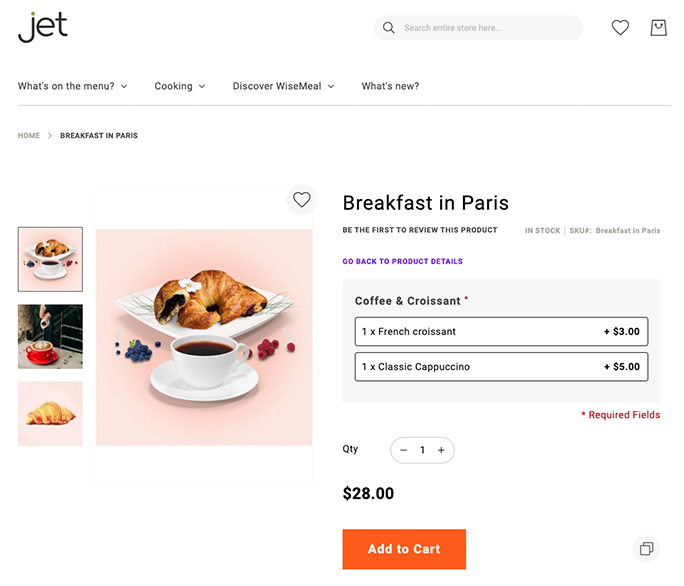The image size is (684, 586).
Task: Click "Be the first to review" link
Action: [419, 231]
